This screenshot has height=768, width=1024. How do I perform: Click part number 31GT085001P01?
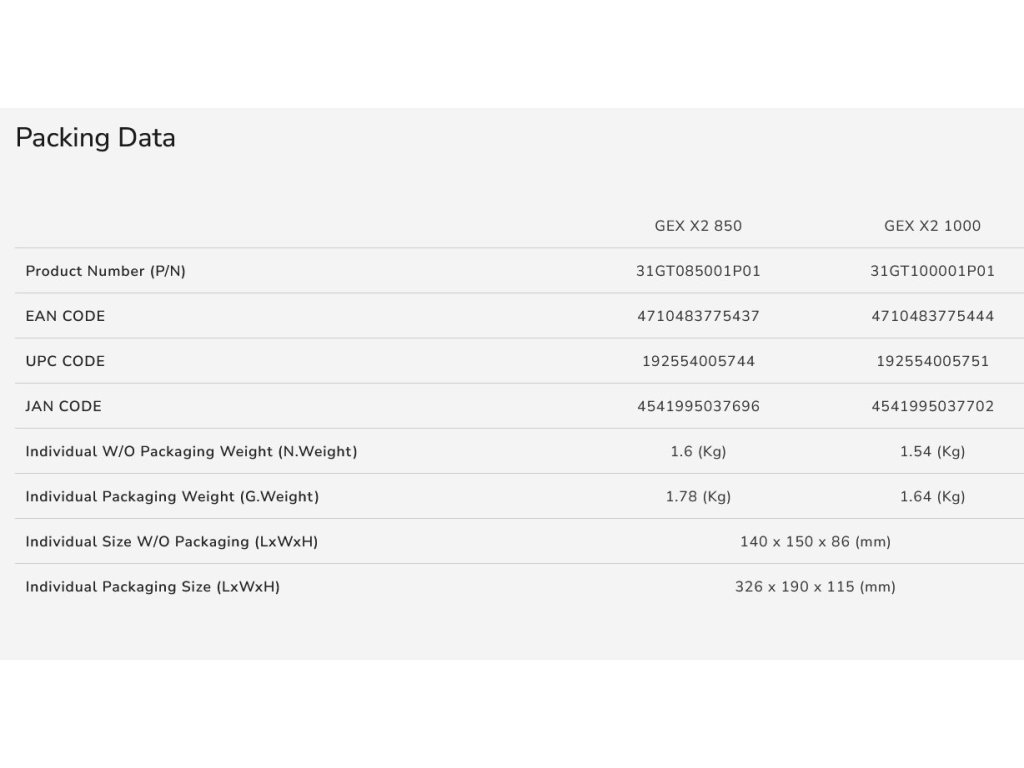click(698, 271)
